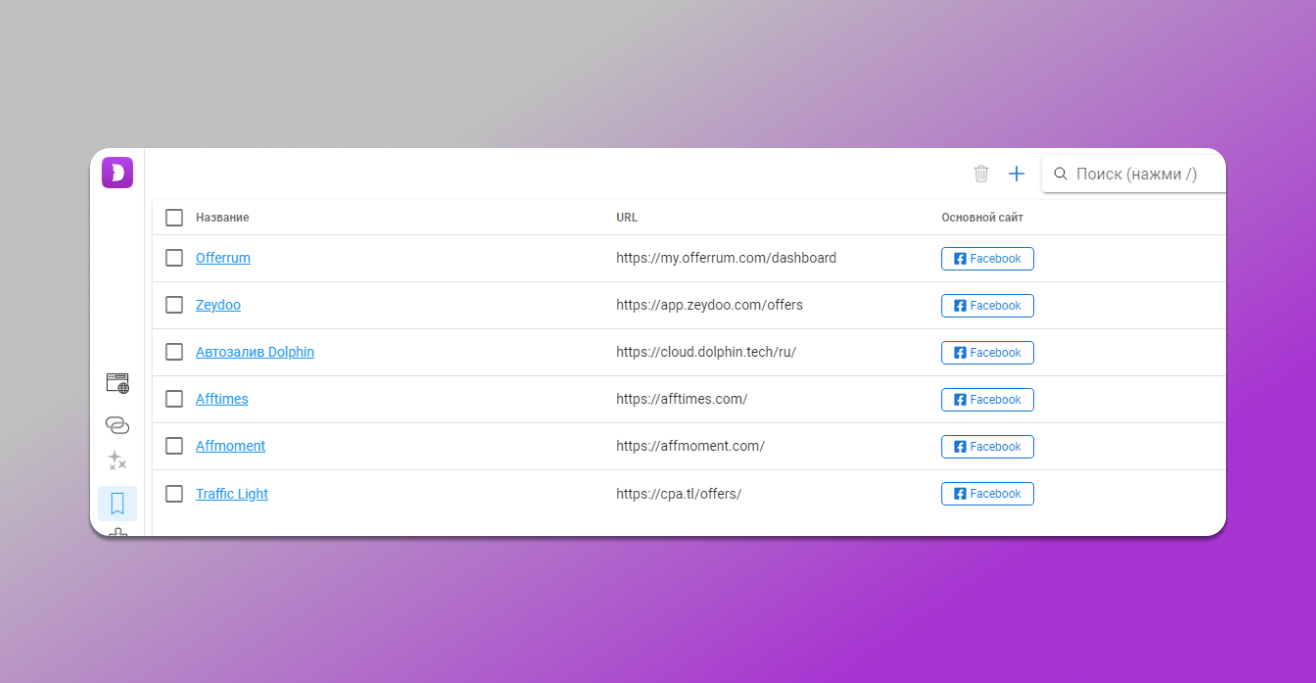Select the bookmarks icon in sidebar
The image size is (1316, 683).
[x=117, y=503]
